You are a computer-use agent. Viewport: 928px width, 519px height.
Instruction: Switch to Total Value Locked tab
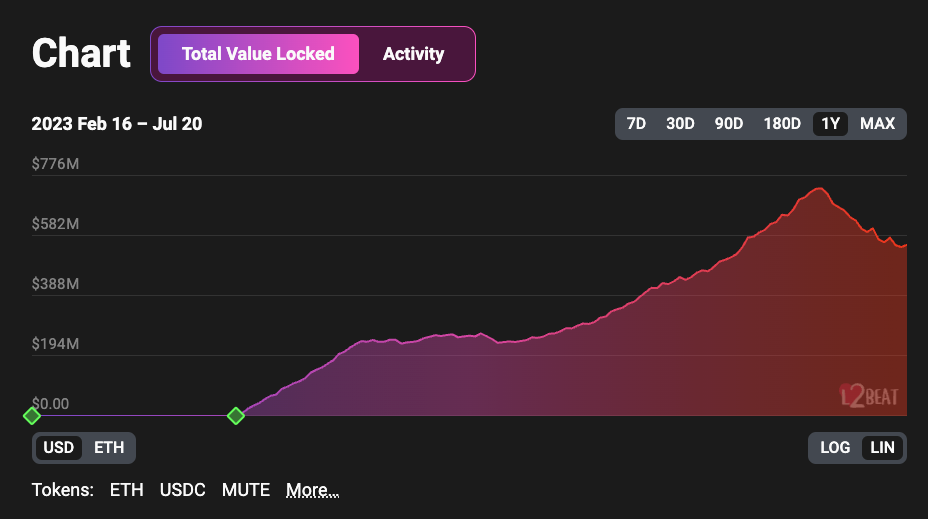tap(258, 54)
